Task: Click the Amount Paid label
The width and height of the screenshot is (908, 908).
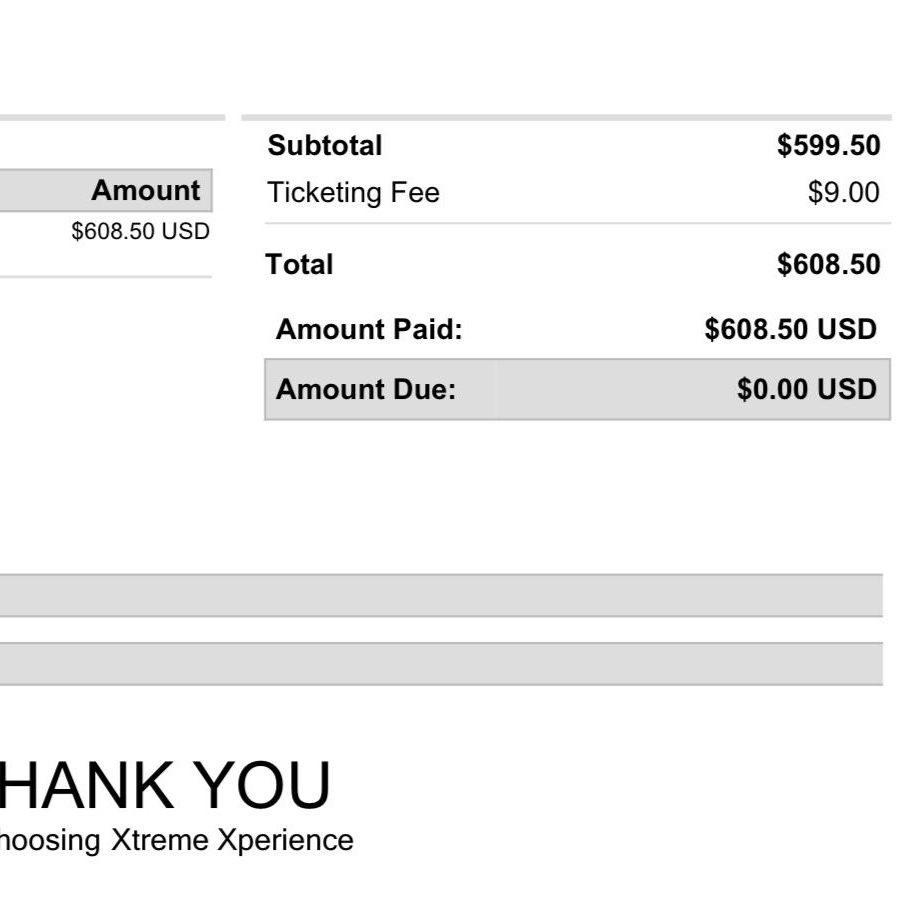Action: [x=369, y=329]
